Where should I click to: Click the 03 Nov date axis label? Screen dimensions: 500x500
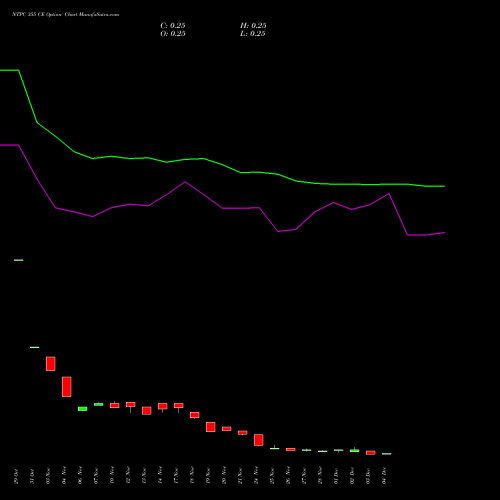point(48,476)
